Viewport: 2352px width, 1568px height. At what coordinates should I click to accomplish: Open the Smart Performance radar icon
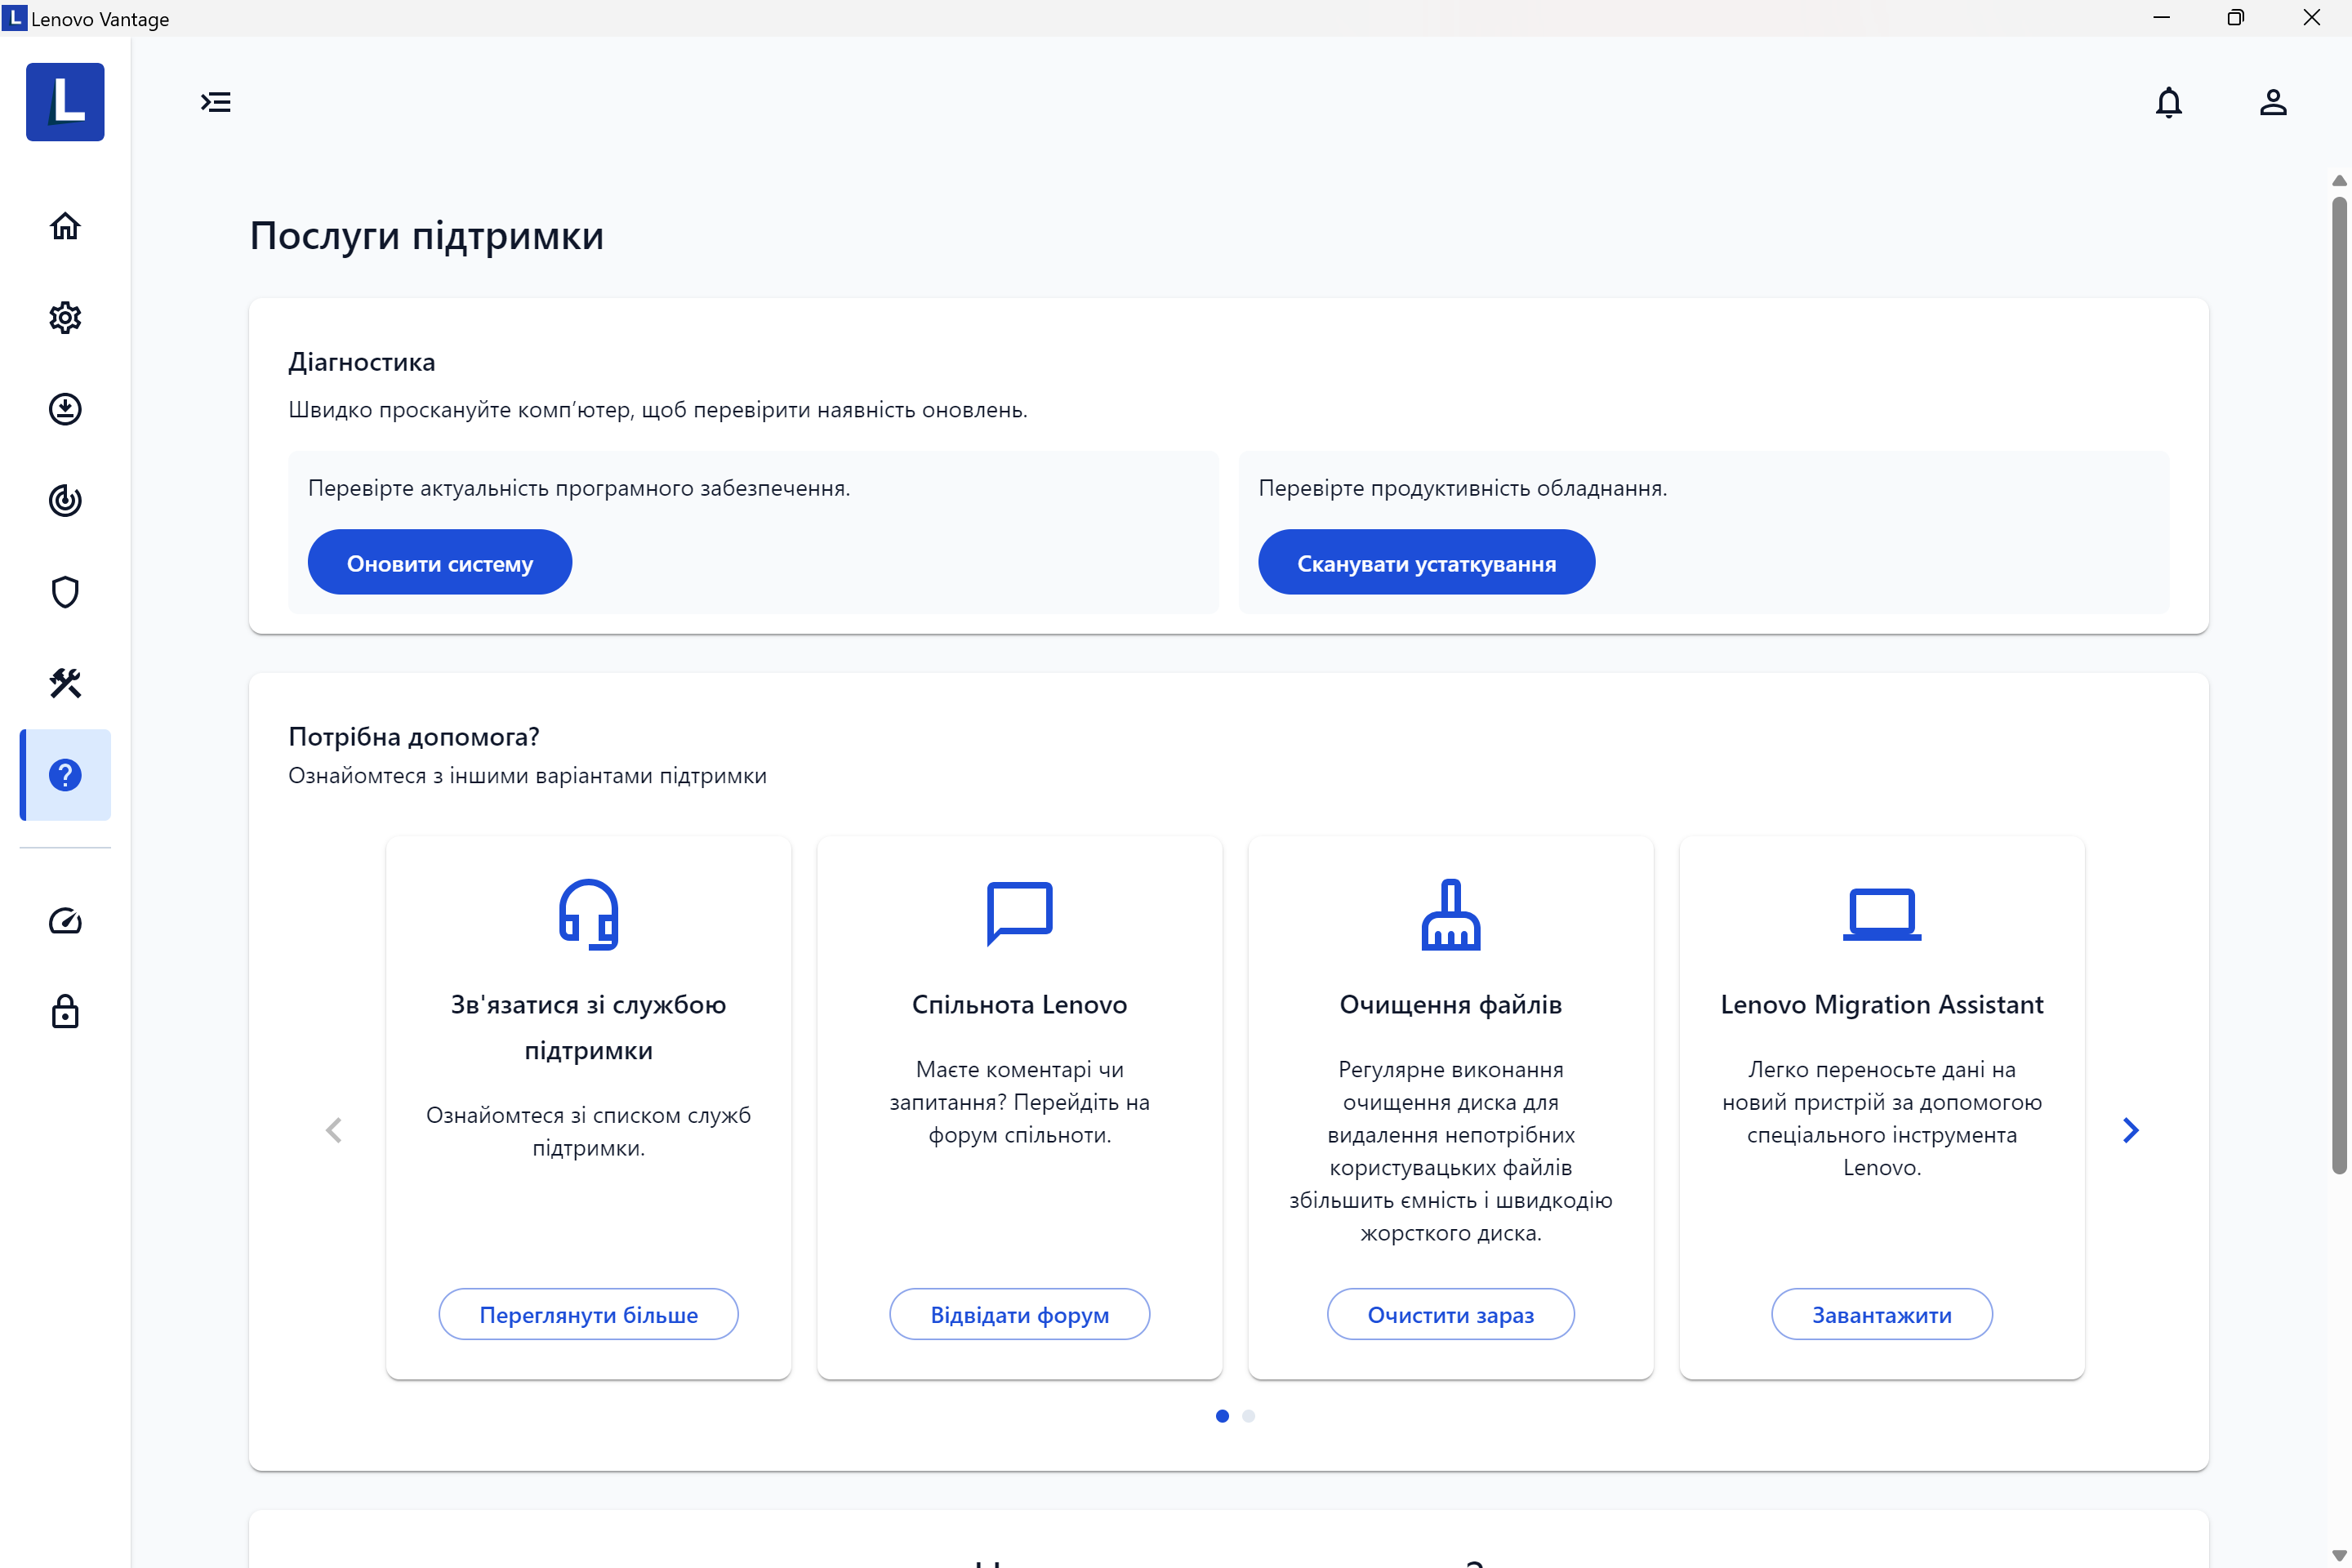pyautogui.click(x=65, y=500)
